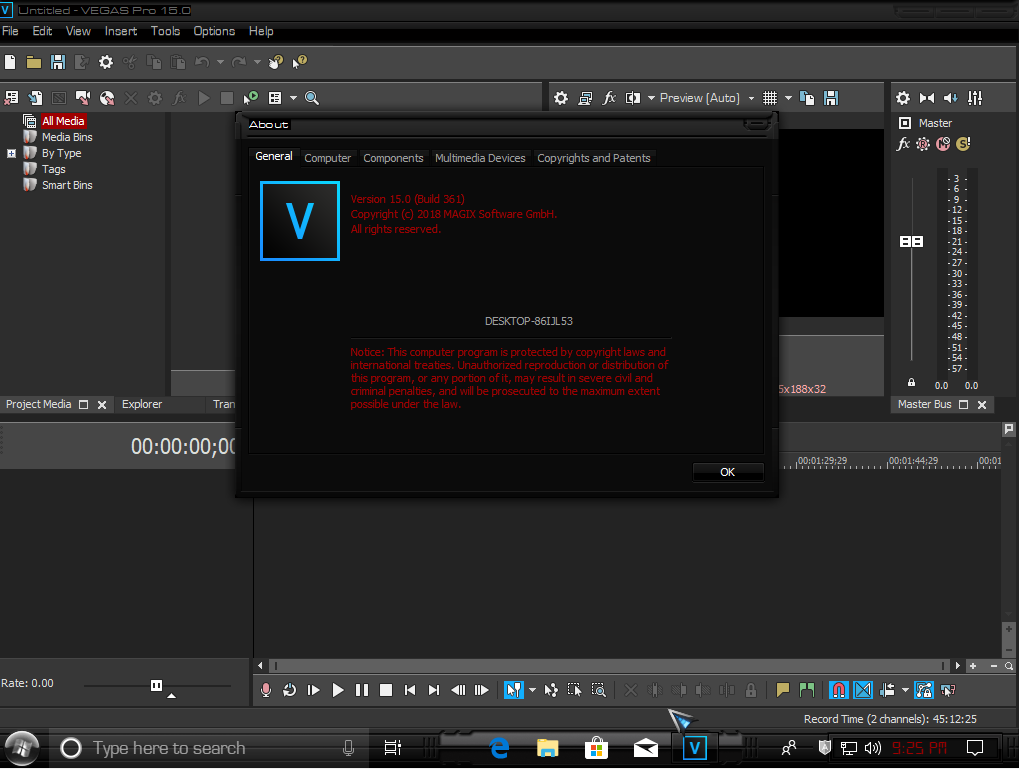The image size is (1019, 769).
Task: Click Play From Start in transport
Action: (x=314, y=690)
